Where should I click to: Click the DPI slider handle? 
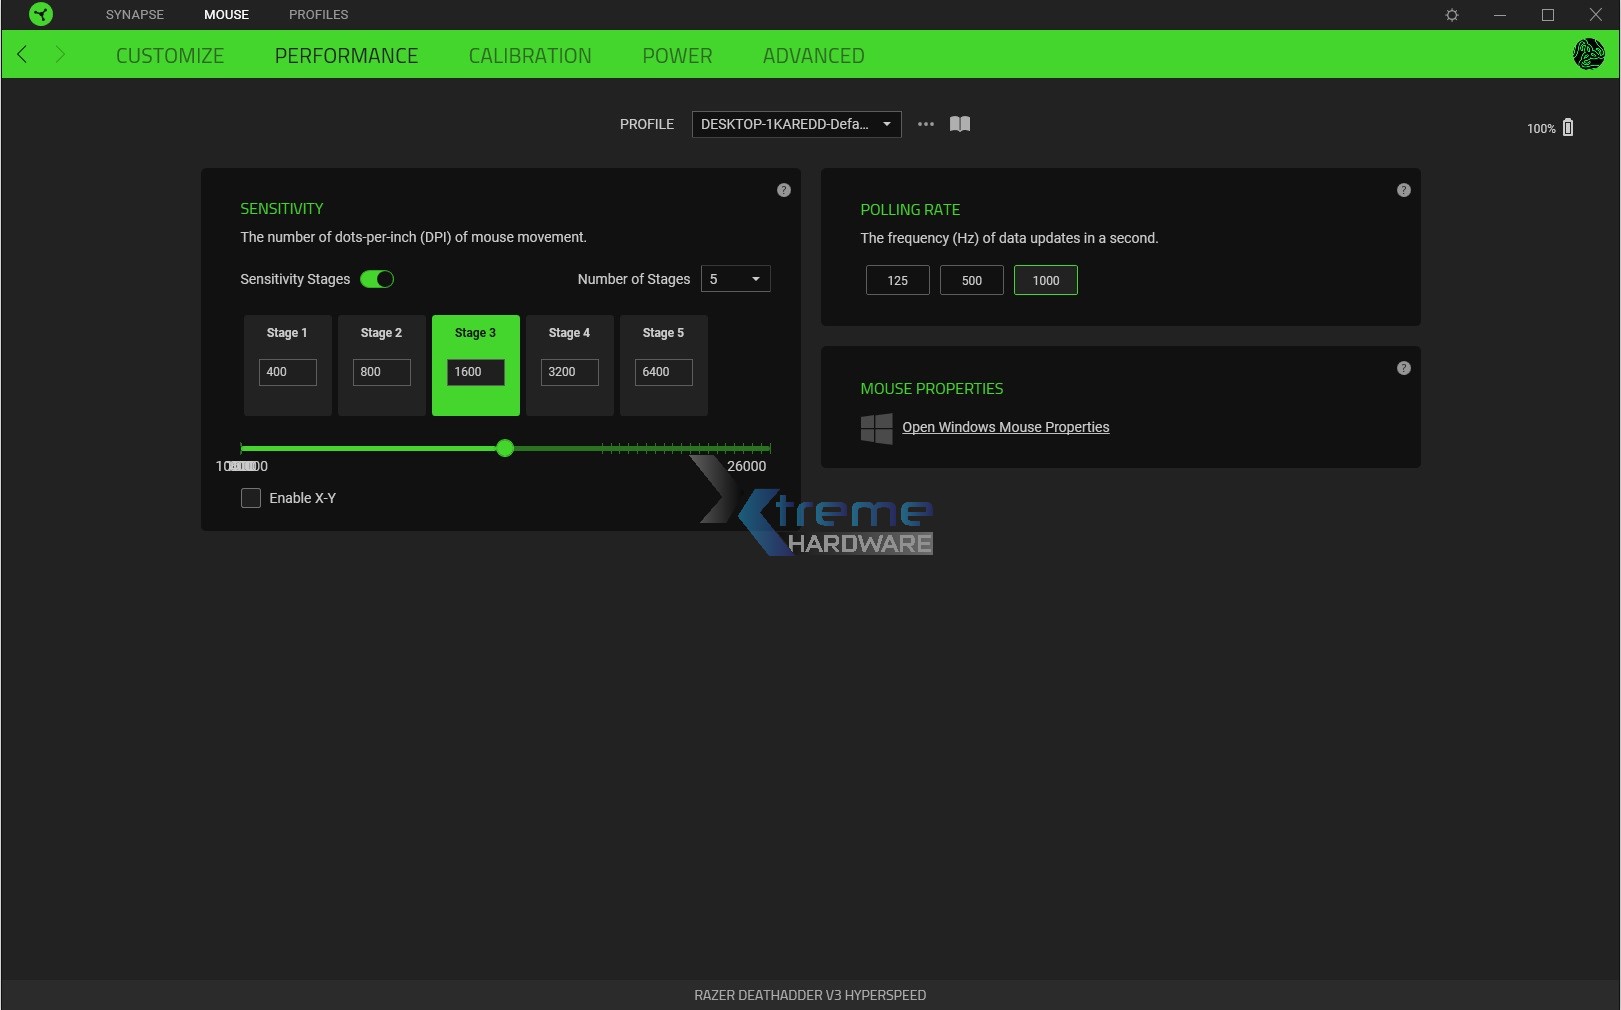pos(505,449)
